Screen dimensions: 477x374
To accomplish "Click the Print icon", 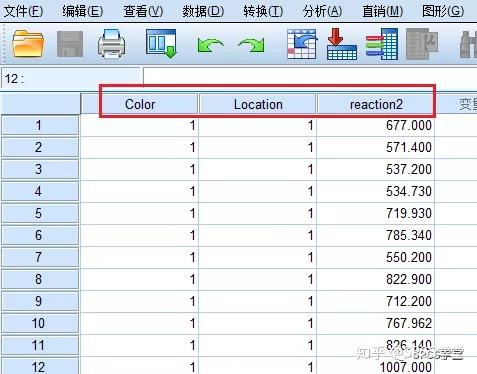I will [112, 44].
